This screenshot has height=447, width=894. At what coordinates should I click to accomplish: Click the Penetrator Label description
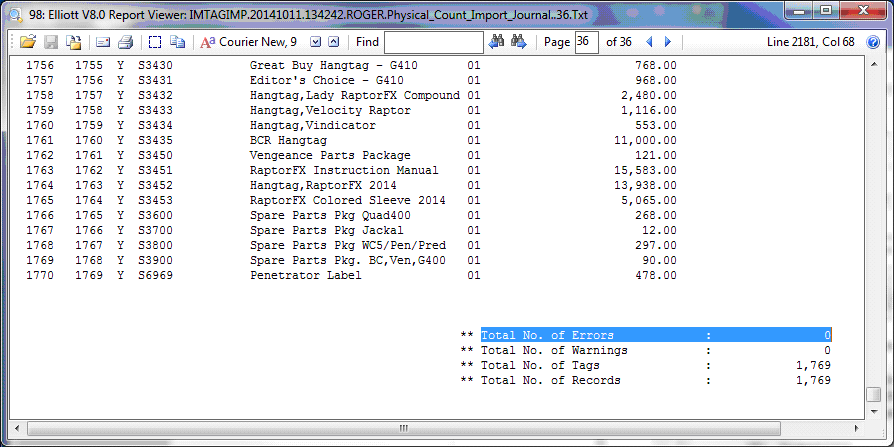tap(306, 275)
